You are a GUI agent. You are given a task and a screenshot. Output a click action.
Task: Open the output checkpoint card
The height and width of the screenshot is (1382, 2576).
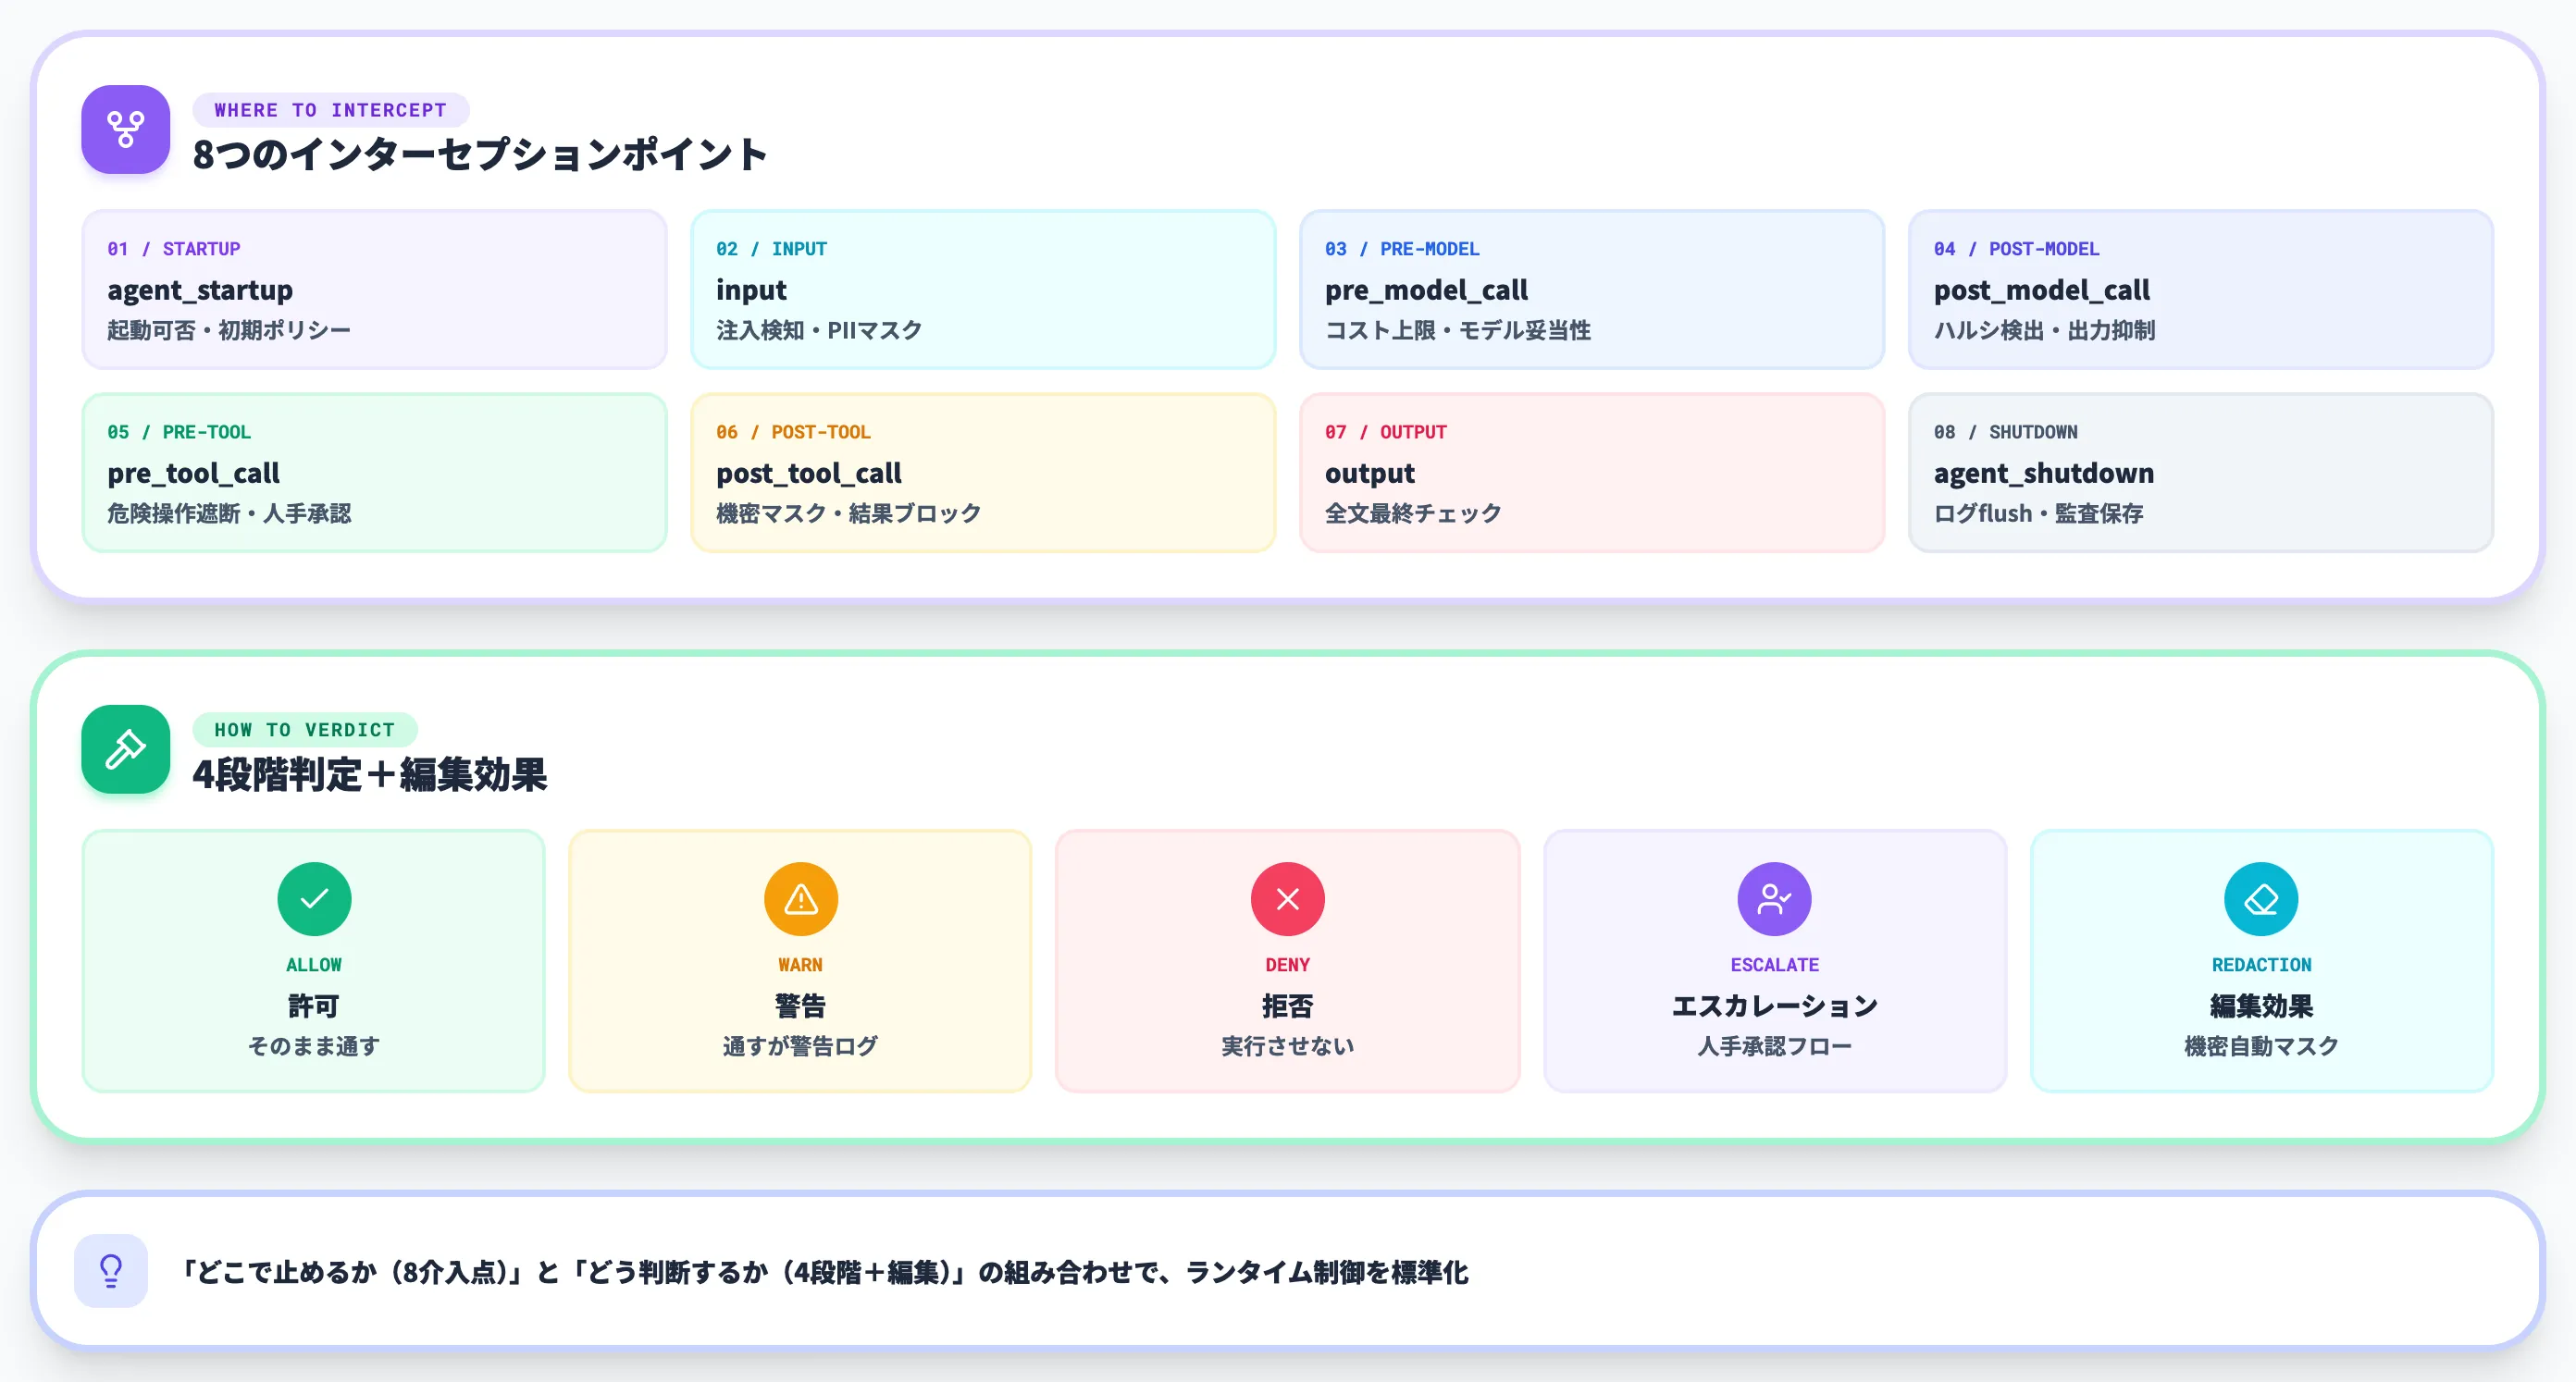(x=1592, y=472)
